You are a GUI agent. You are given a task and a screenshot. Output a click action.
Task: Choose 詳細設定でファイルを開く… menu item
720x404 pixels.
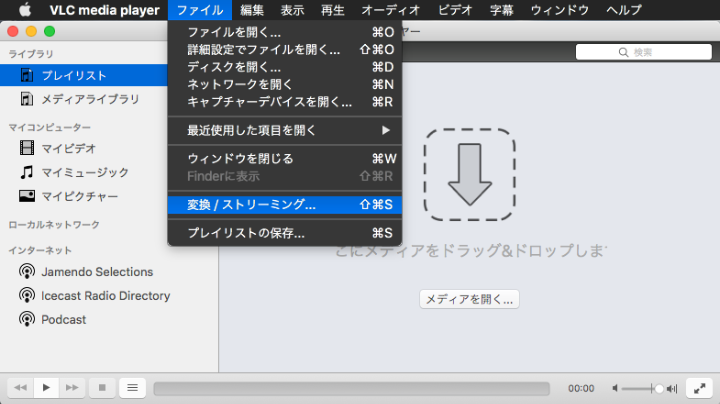click(x=285, y=50)
